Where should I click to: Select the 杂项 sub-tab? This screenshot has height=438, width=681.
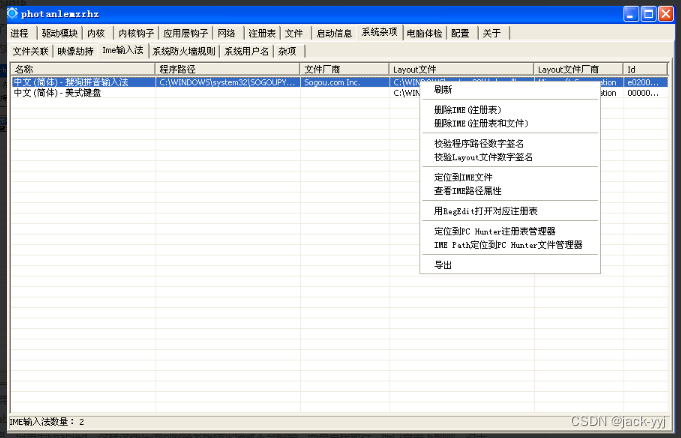pos(288,51)
